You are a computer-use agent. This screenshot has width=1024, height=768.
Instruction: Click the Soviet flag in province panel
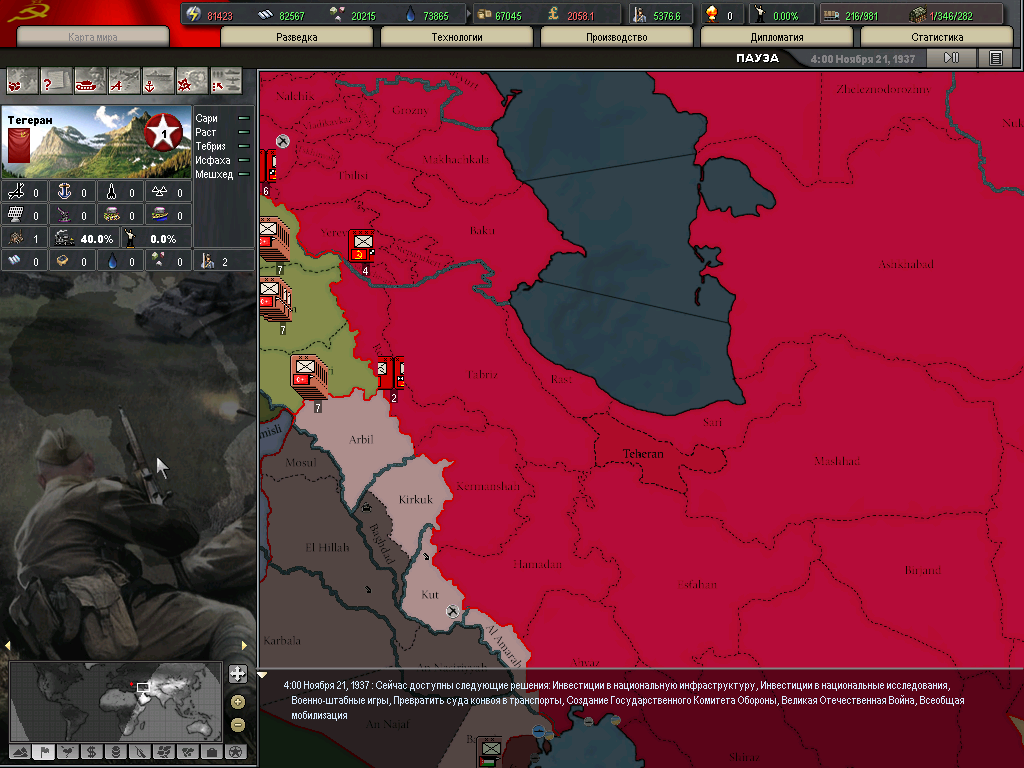point(19,145)
